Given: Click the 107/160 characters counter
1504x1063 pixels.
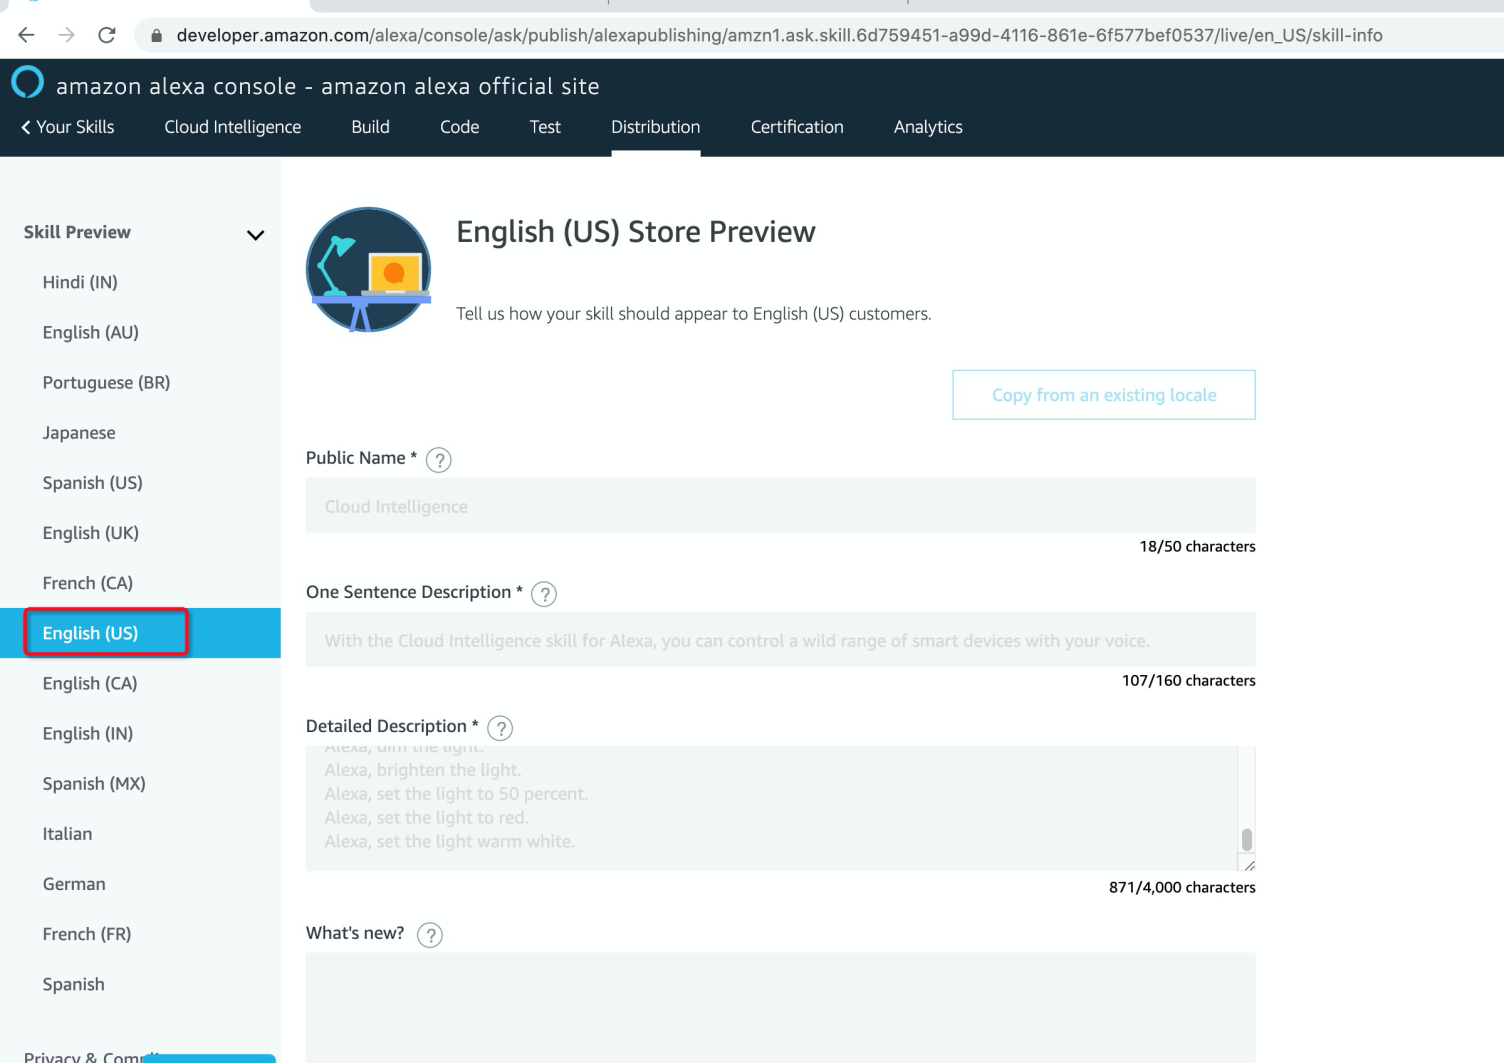Looking at the screenshot, I should [1188, 680].
